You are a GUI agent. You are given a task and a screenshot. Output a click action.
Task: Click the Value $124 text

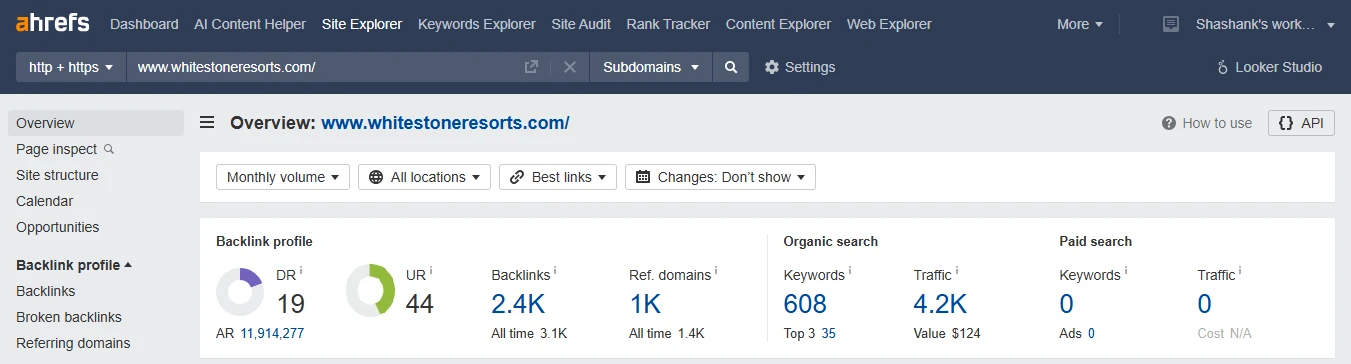(947, 333)
